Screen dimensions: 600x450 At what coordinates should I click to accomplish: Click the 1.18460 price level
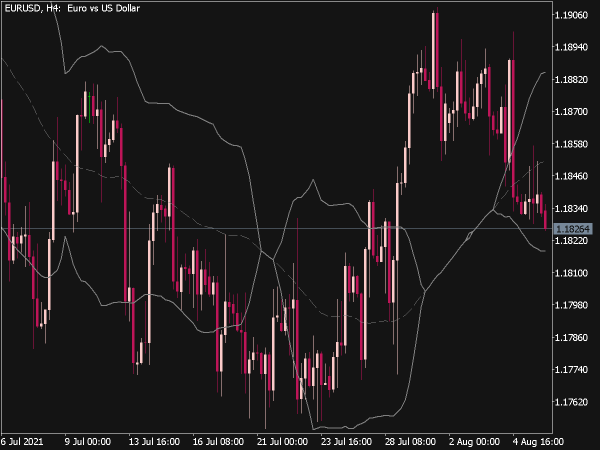click(x=571, y=176)
